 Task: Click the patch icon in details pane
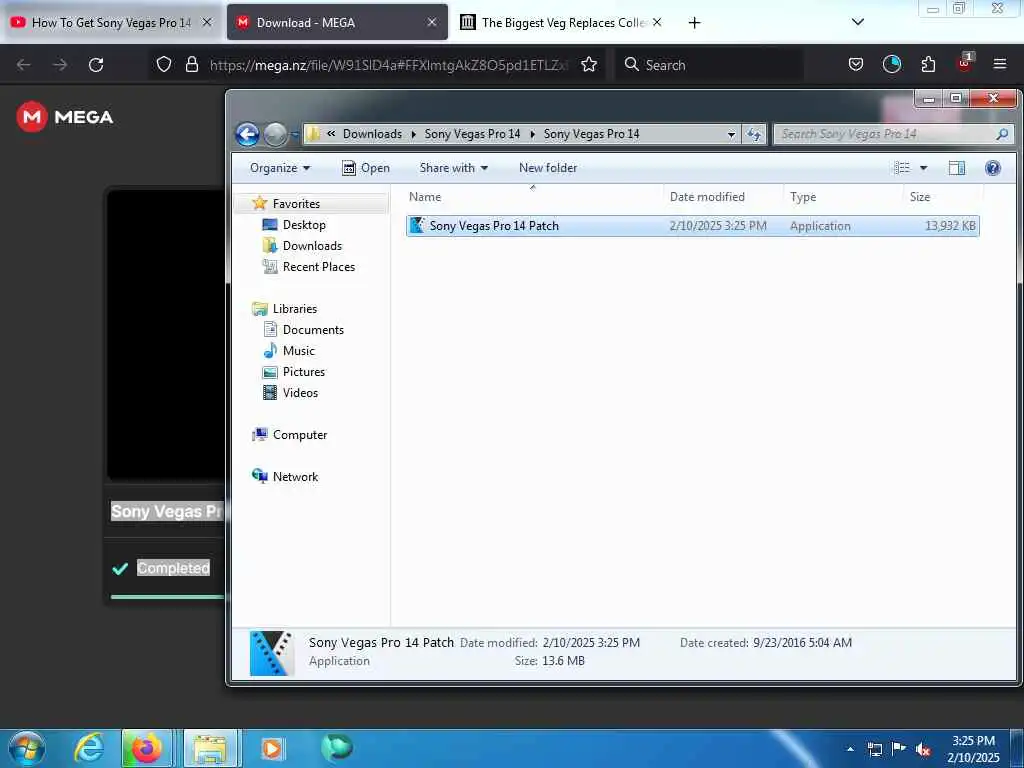(272, 652)
